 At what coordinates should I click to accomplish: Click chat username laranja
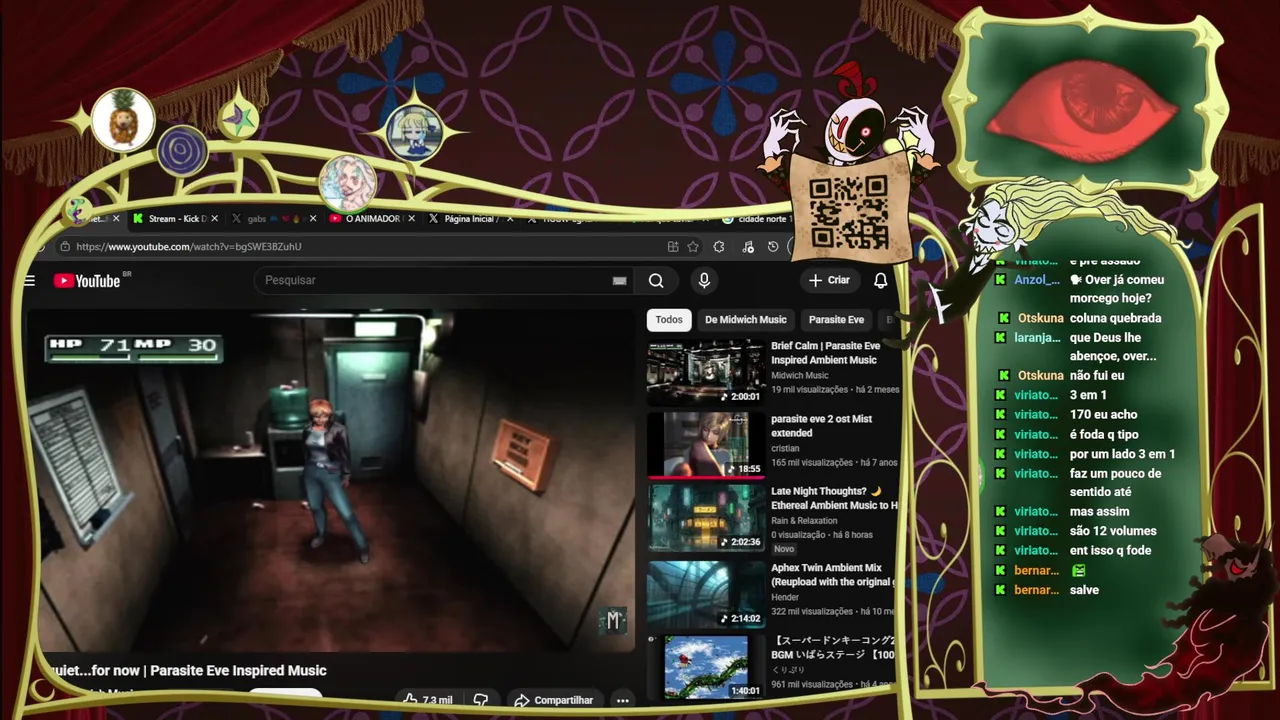pyautogui.click(x=1037, y=338)
